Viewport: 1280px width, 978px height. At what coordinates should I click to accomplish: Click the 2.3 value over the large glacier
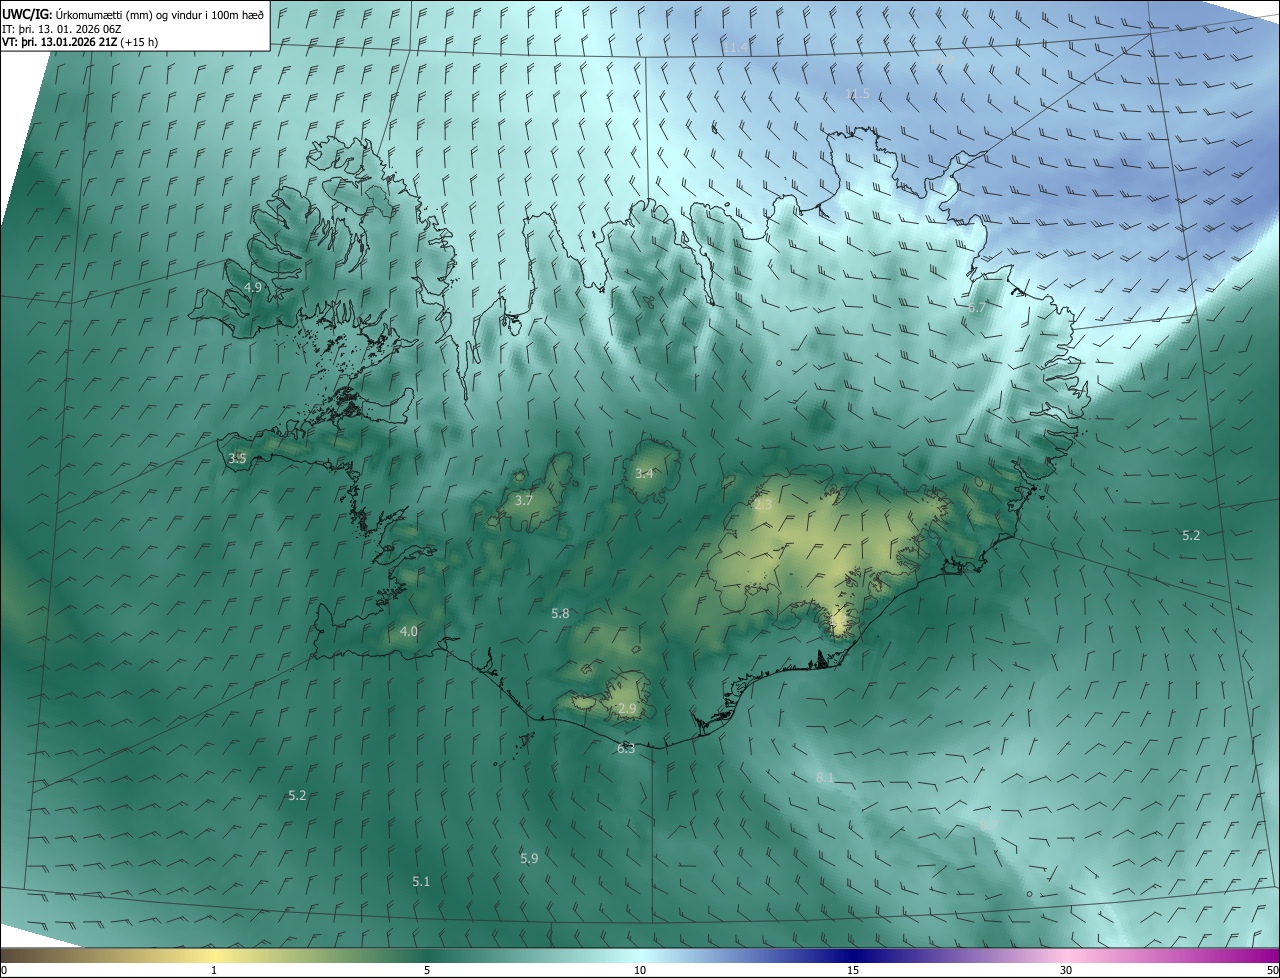(x=763, y=505)
